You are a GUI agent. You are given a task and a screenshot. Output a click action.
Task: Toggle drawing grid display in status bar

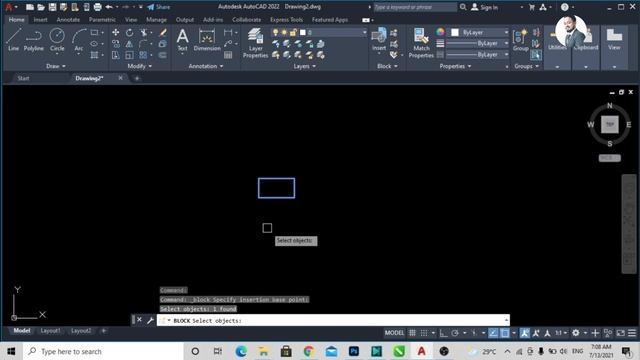(x=412, y=333)
